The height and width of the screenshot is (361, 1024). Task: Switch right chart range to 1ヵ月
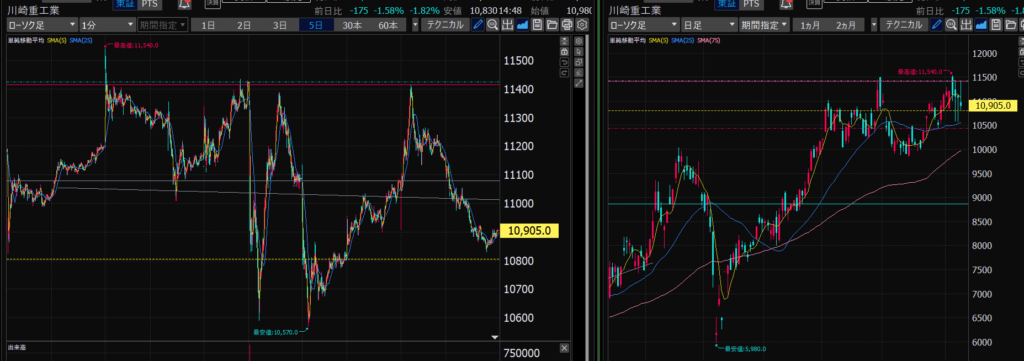[810, 25]
